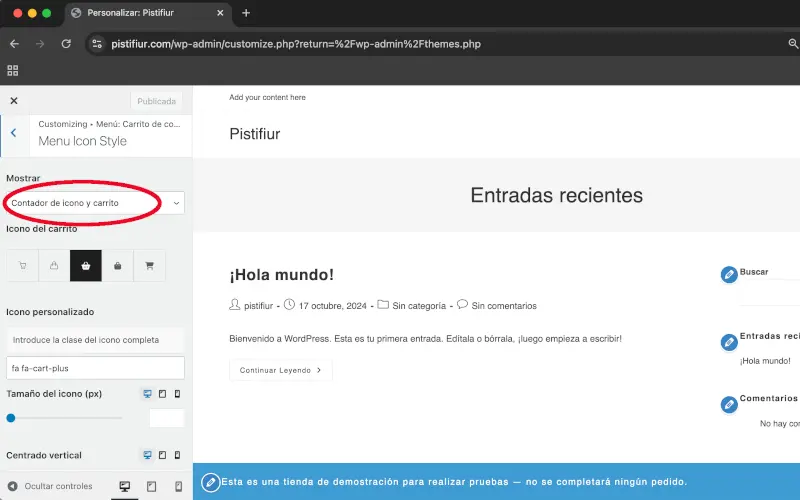Open the Sin comentarios link
The image size is (800, 500).
(x=504, y=306)
